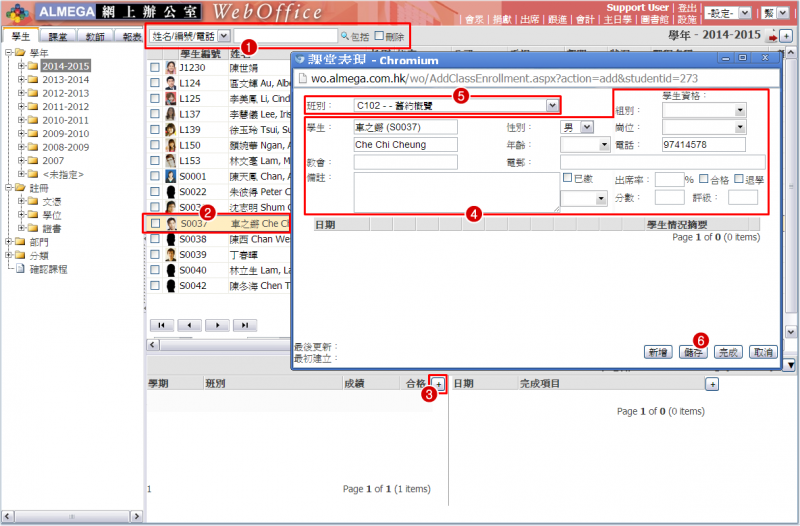Expand the 分類 tree node
Viewport: 800px width, 526px height.
pos(9,255)
